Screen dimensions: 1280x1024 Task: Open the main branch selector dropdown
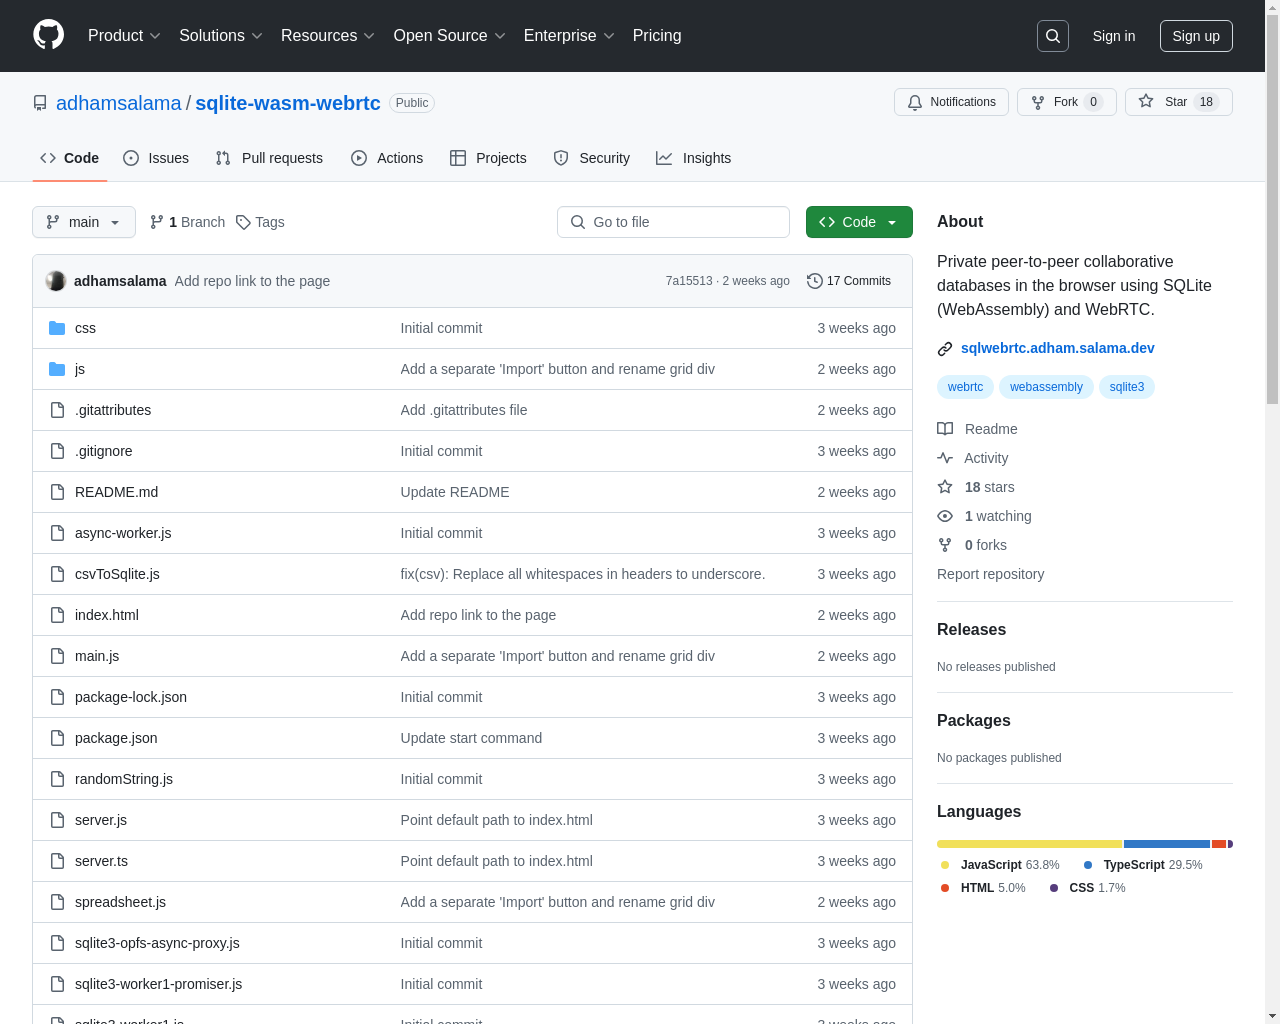point(84,222)
